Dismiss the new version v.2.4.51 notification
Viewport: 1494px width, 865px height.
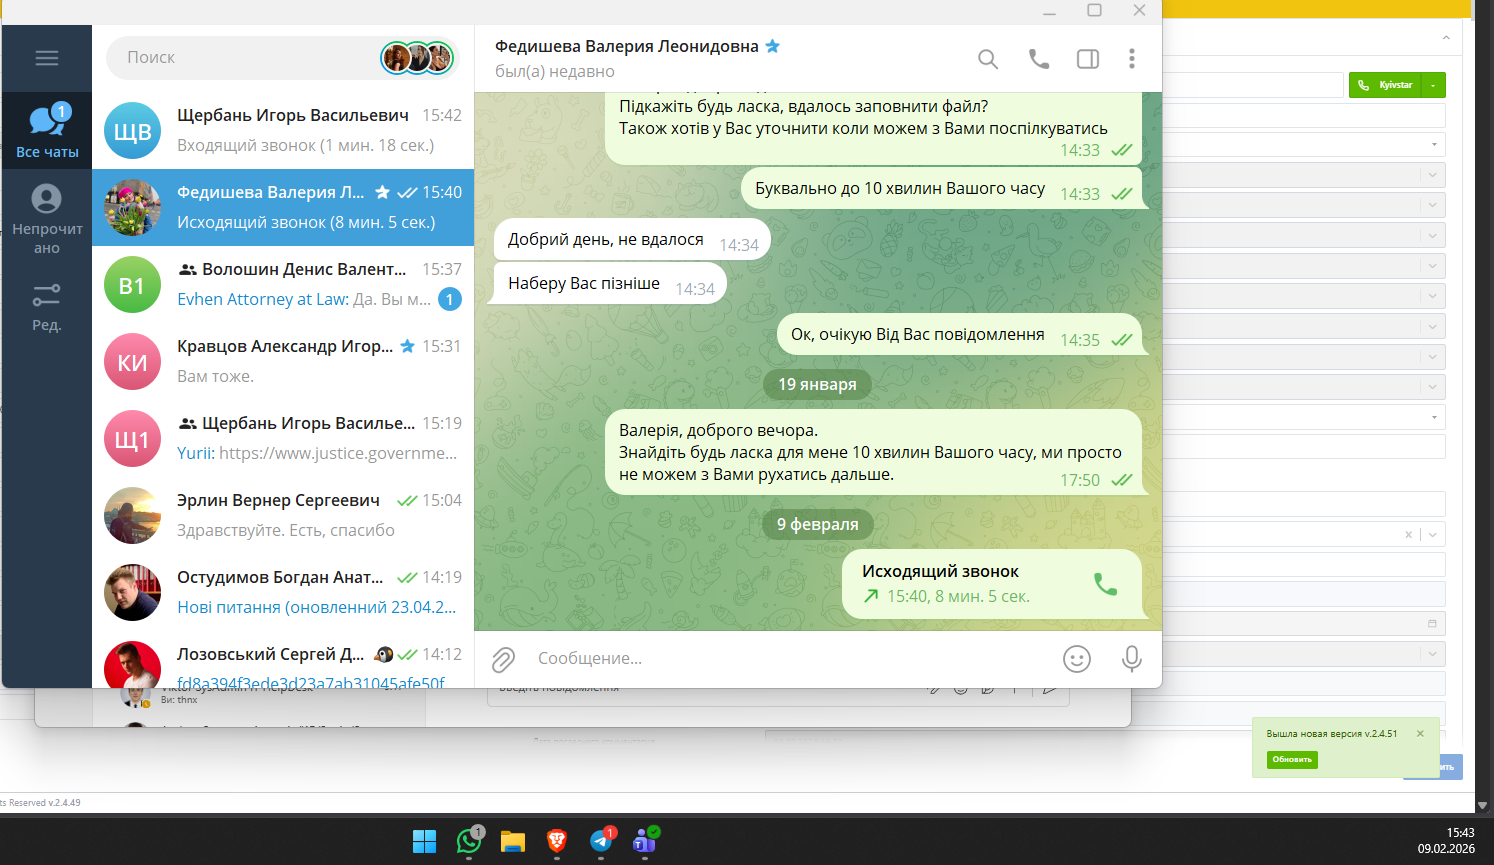tap(1420, 734)
